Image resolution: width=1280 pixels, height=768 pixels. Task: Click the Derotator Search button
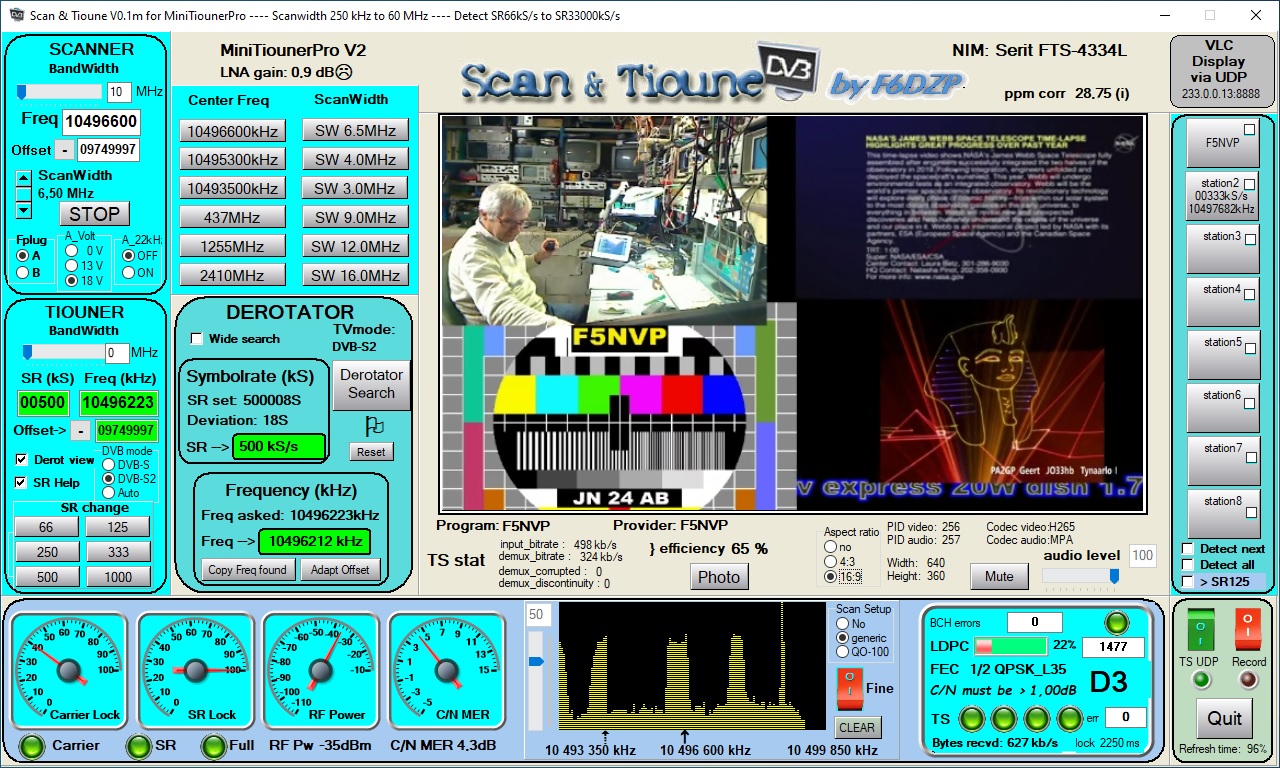[x=371, y=385]
